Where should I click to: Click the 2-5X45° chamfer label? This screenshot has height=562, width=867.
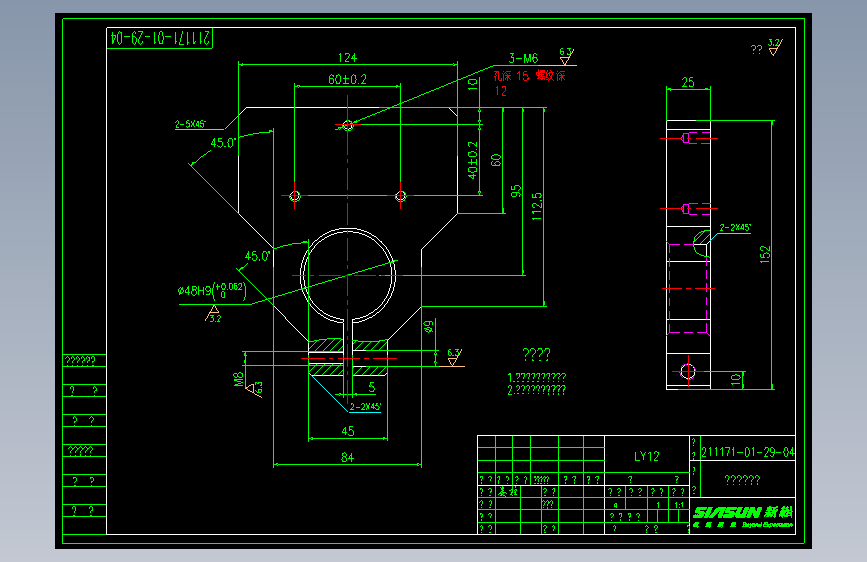click(191, 124)
